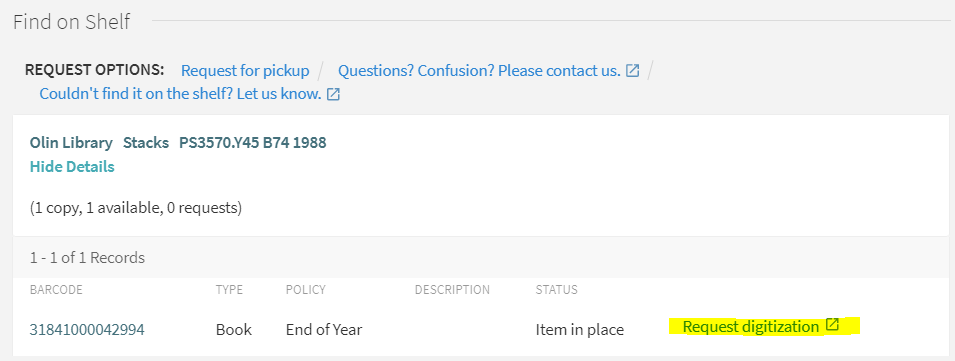Click the 'End of Year' policy cell
The width and height of the screenshot is (955, 361).
pyautogui.click(x=324, y=329)
